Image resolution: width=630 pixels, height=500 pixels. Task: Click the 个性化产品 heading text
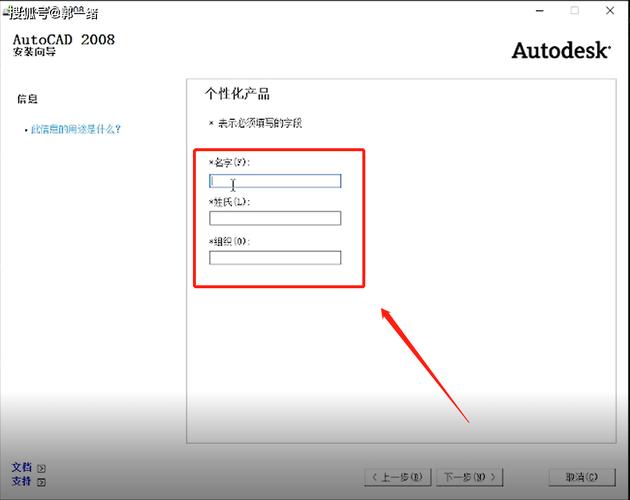pyautogui.click(x=237, y=94)
